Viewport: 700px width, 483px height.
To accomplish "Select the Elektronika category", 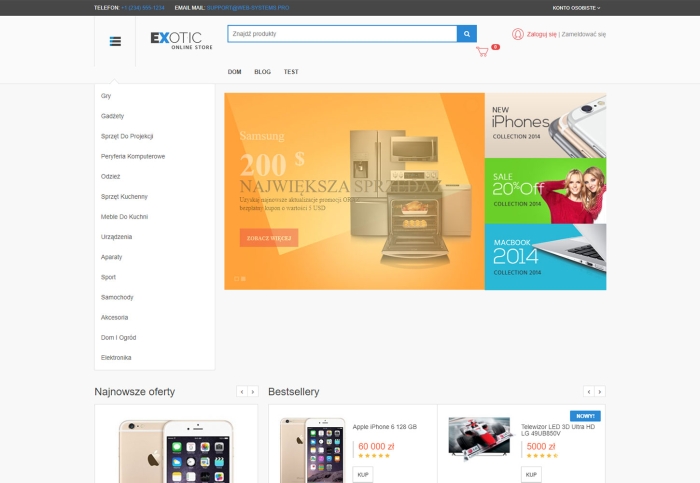I will click(116, 358).
